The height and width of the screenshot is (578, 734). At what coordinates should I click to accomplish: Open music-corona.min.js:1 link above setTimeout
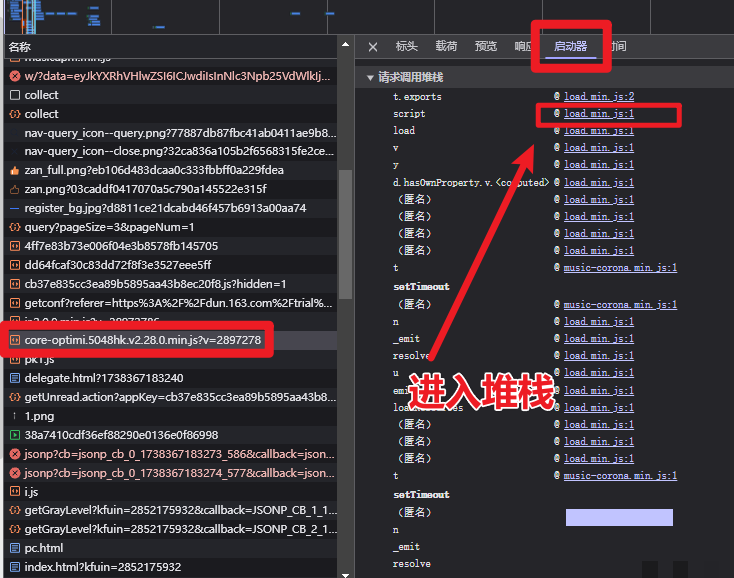[x=620, y=268]
